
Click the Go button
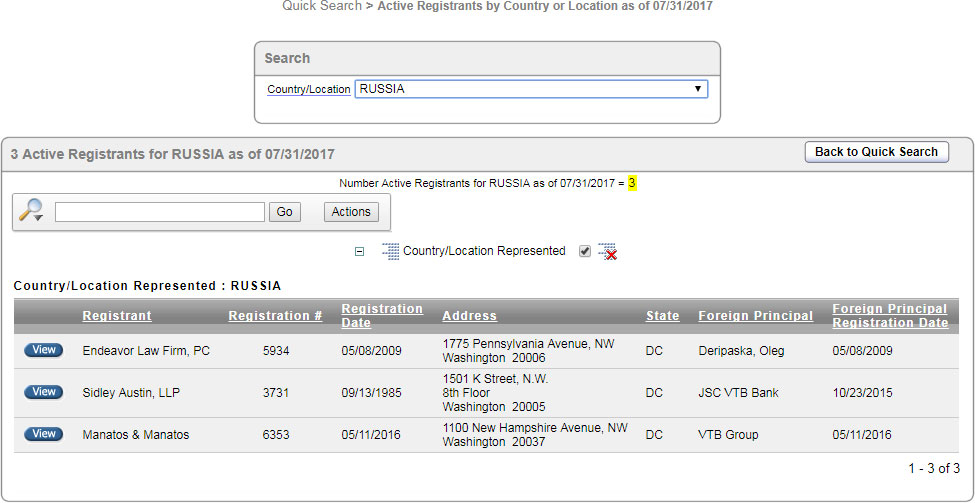click(285, 212)
